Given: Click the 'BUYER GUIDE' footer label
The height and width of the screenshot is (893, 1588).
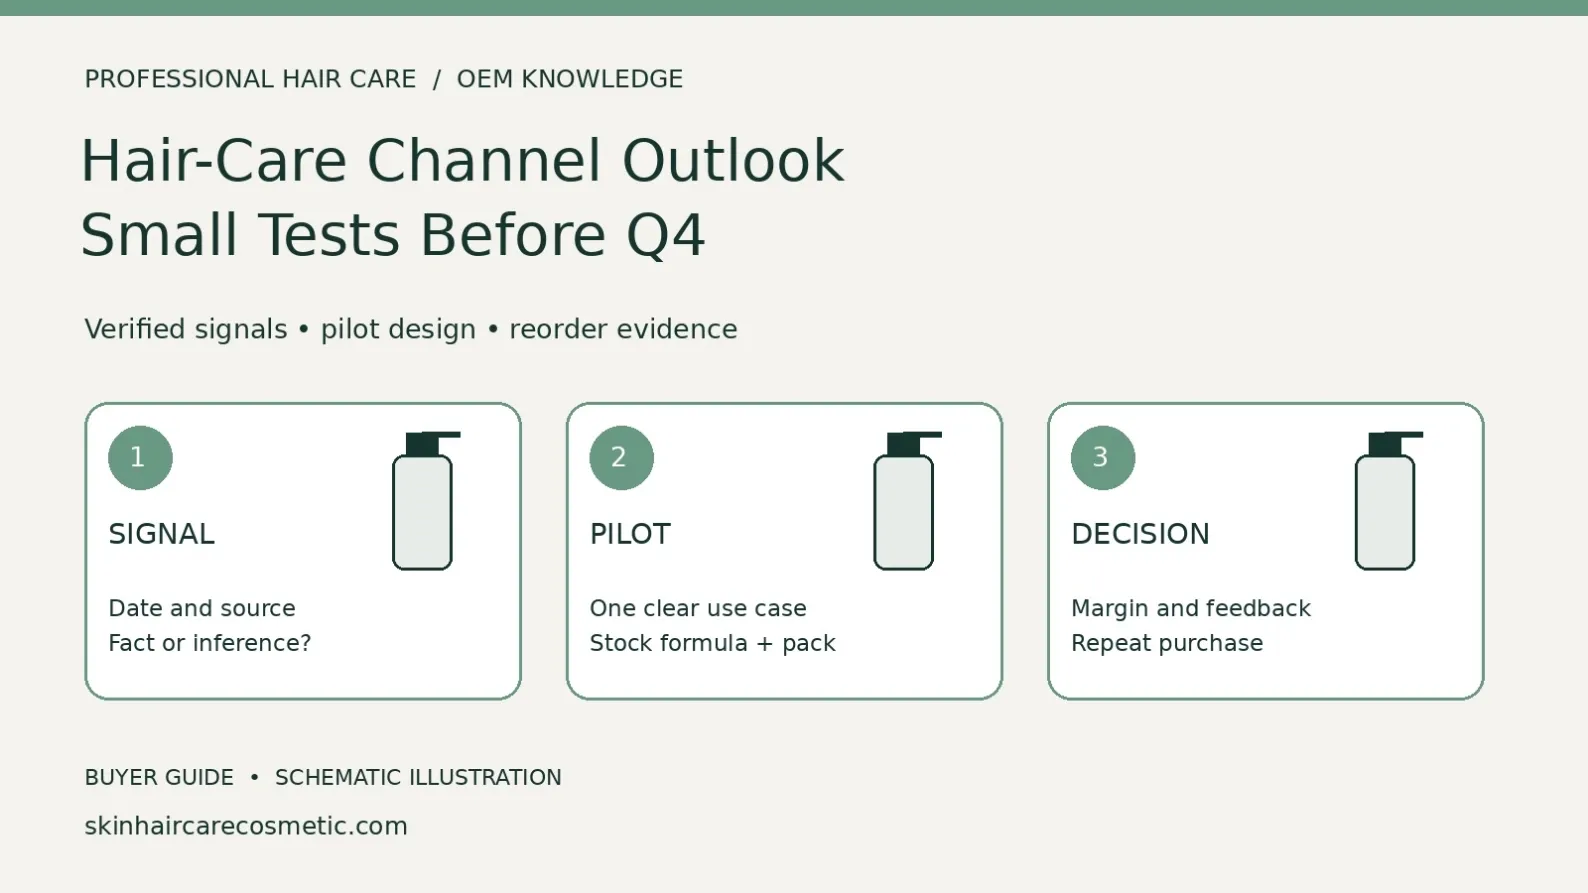Looking at the screenshot, I should tap(159, 778).
